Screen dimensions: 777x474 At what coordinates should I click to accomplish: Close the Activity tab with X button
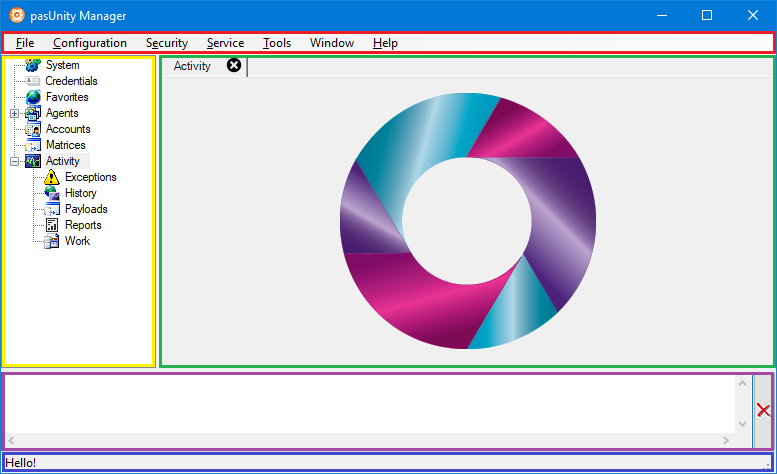[234, 65]
